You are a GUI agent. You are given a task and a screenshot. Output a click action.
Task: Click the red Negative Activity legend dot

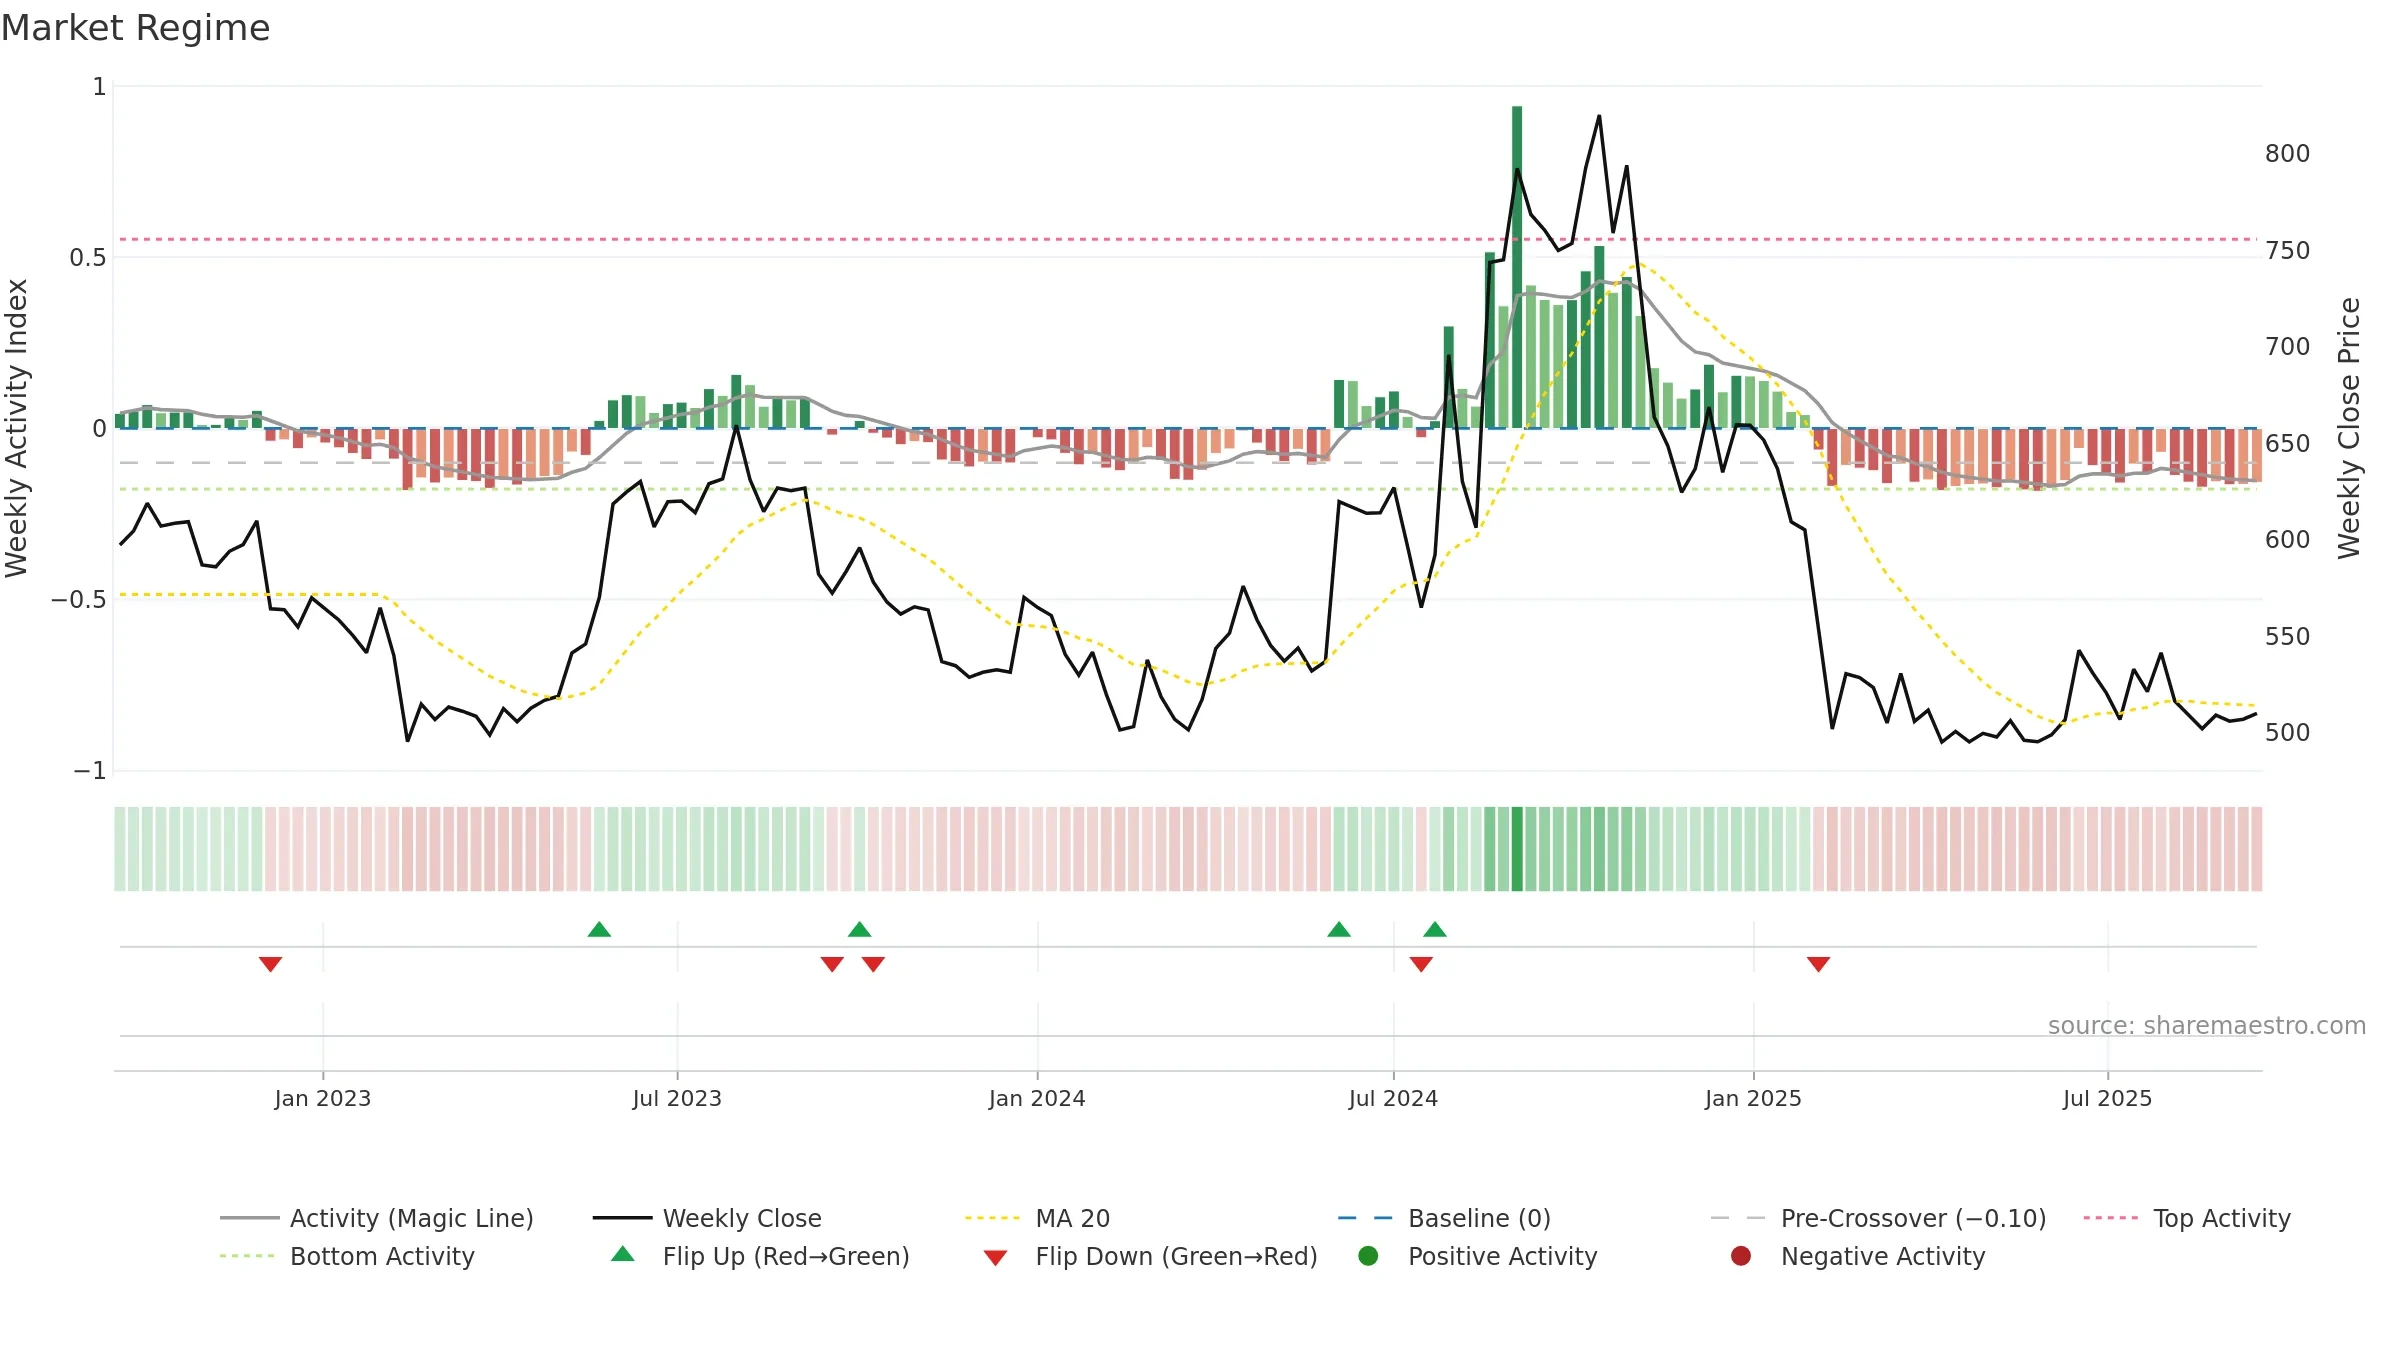[x=1741, y=1255]
